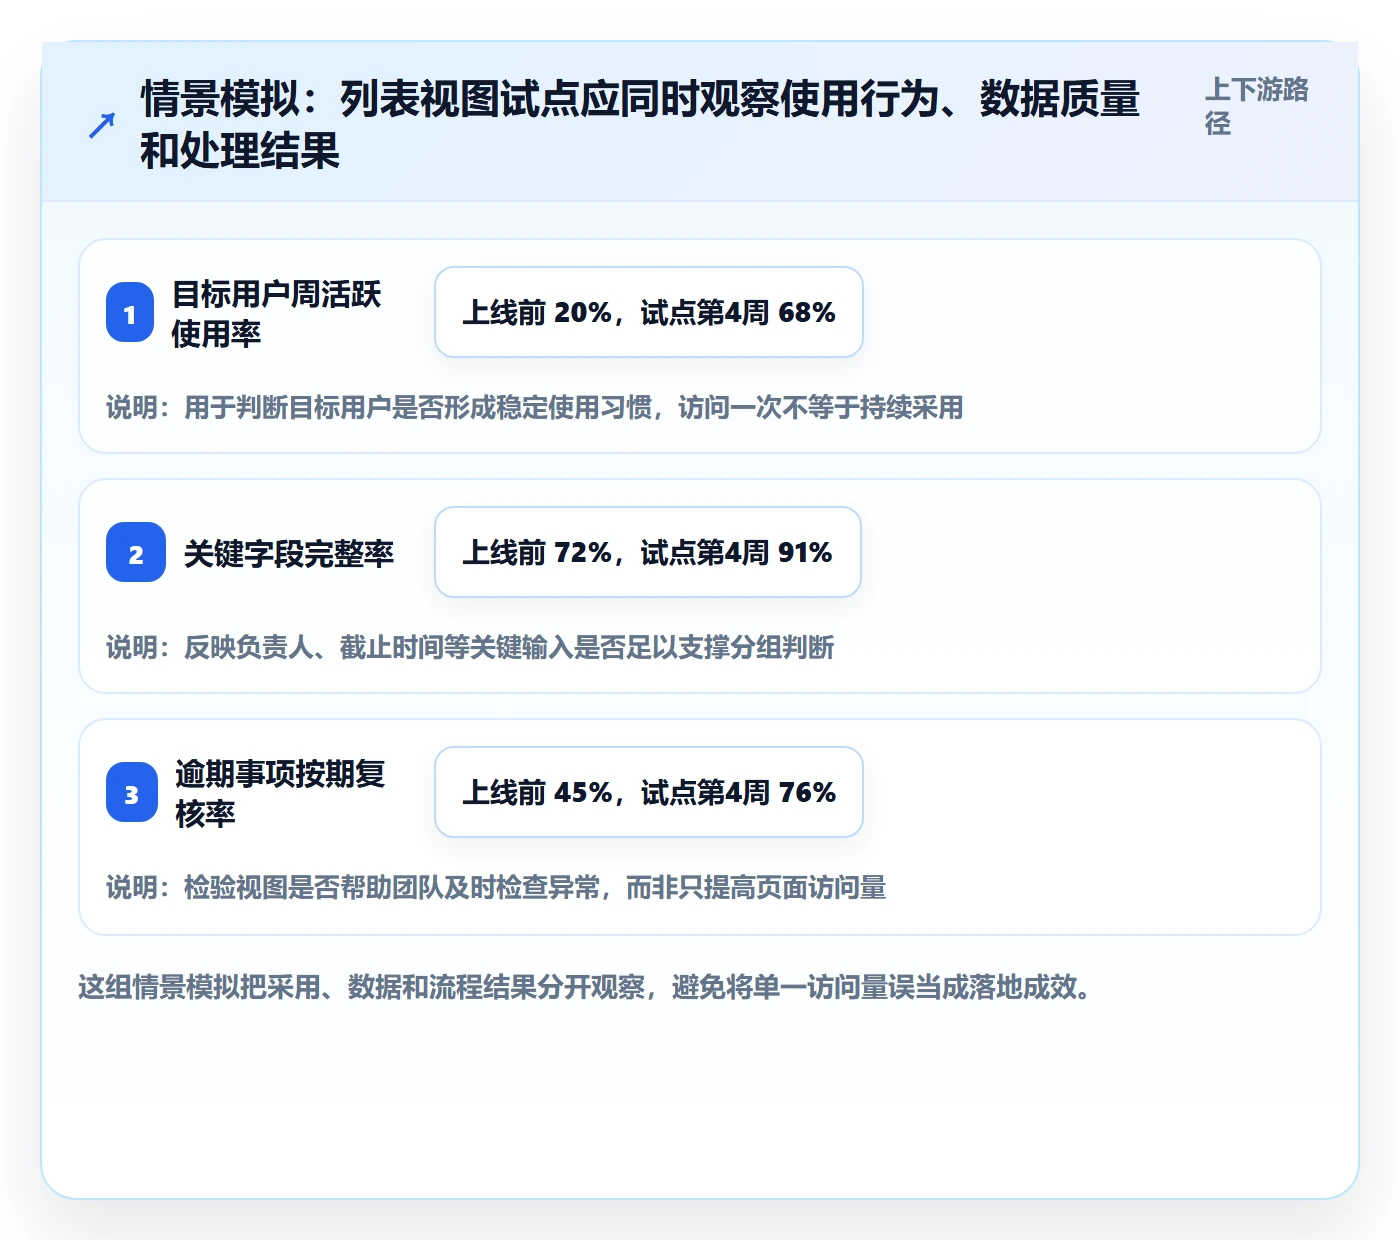Click the 关键字段完整率 metric name
The width and height of the screenshot is (1400, 1240).
pos(289,553)
